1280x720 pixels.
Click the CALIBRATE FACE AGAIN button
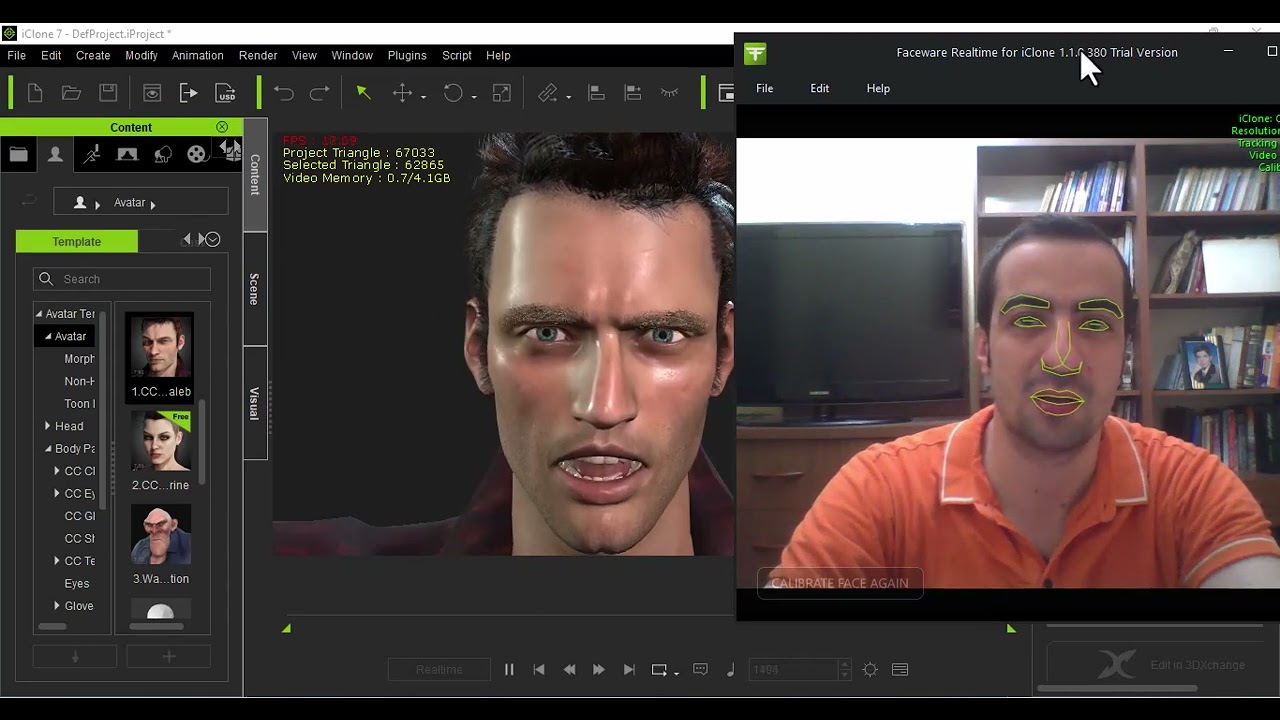[840, 583]
